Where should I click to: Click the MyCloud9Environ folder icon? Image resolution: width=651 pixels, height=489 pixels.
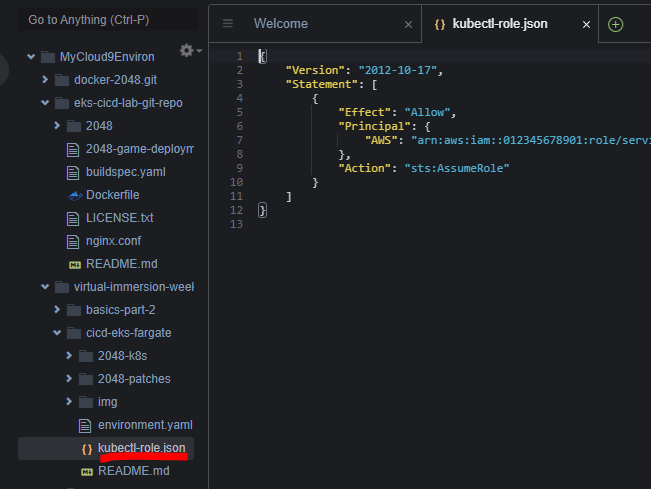pos(48,57)
